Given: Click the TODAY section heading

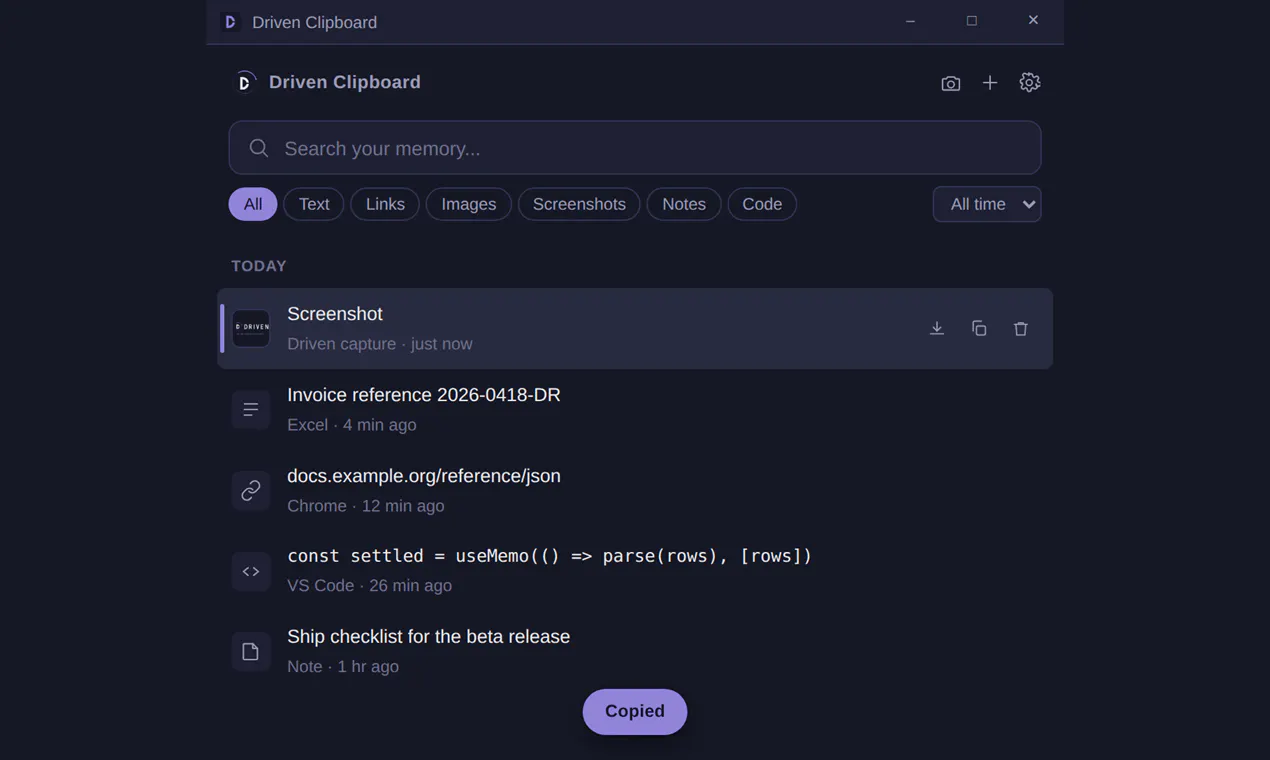Looking at the screenshot, I should point(259,266).
